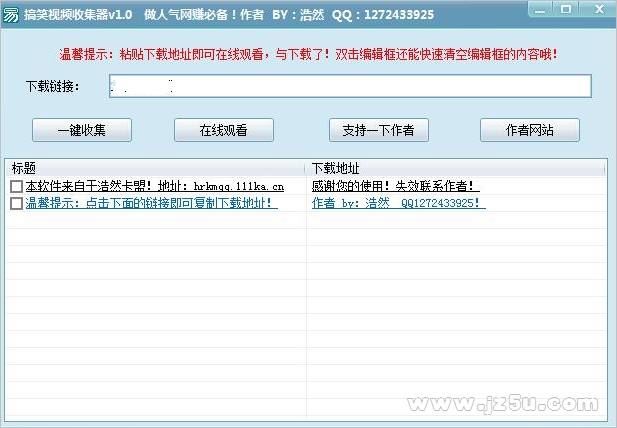Screen dimensions: 617x428
Task: Click the 支持一下作者 button
Action: 379,130
